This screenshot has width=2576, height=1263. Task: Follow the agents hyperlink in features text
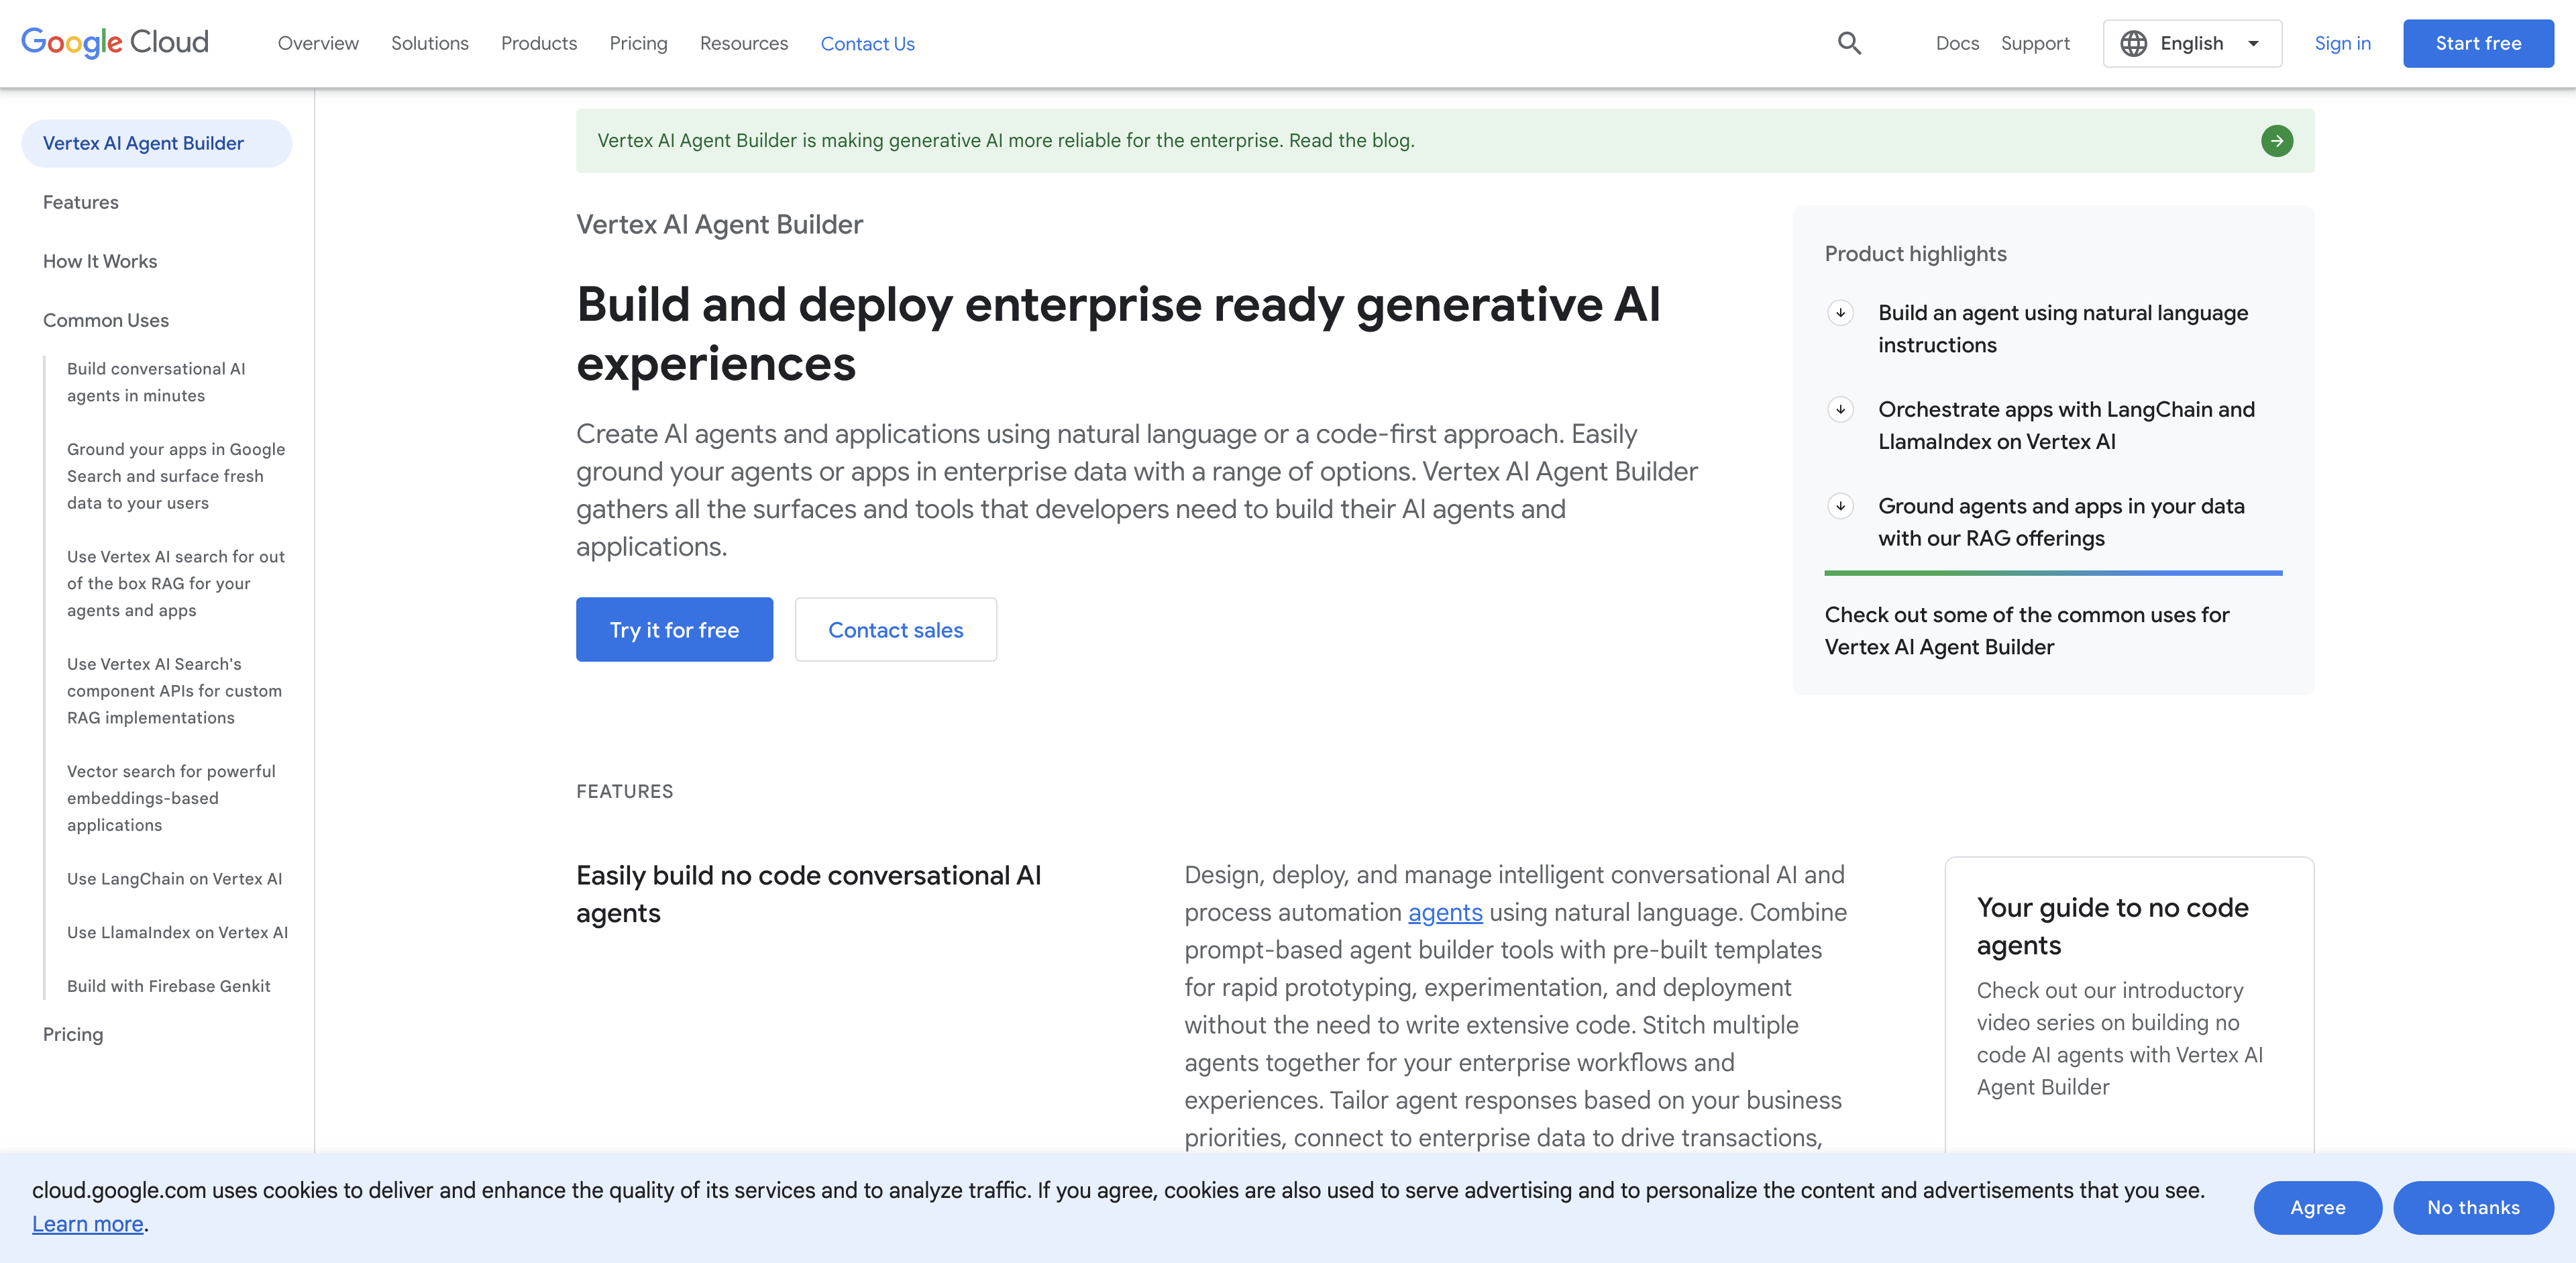click(1445, 912)
